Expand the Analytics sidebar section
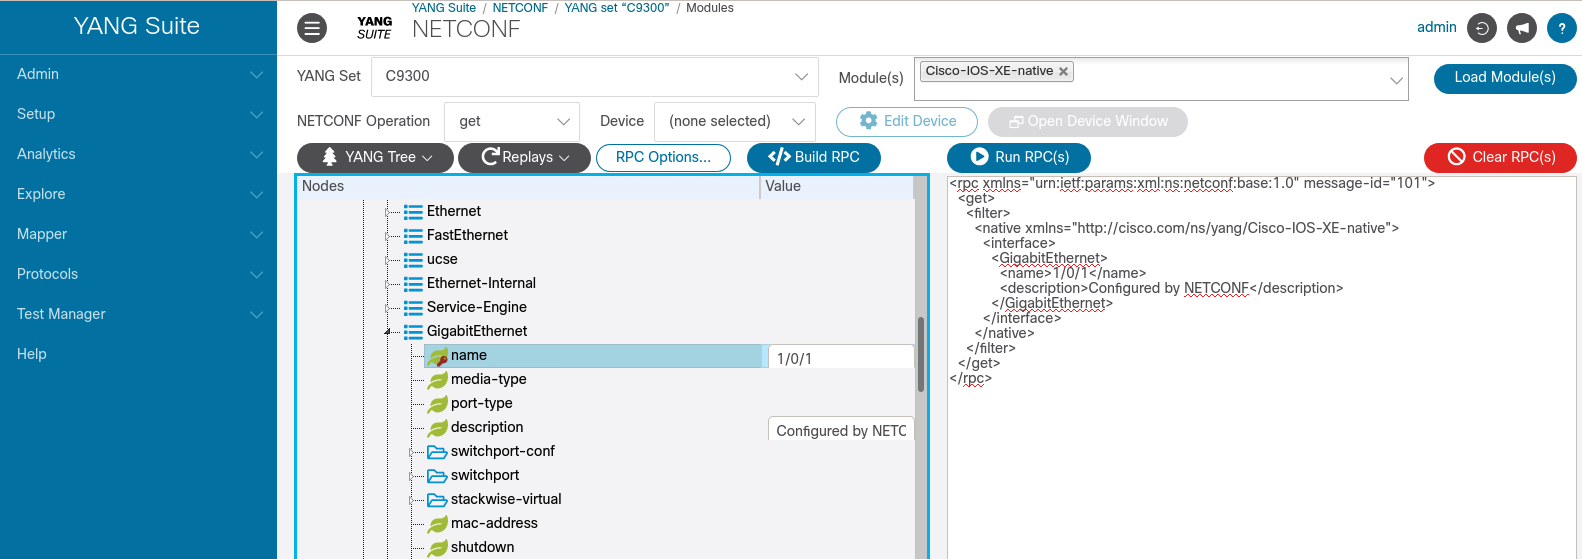The image size is (1582, 559). click(138, 154)
